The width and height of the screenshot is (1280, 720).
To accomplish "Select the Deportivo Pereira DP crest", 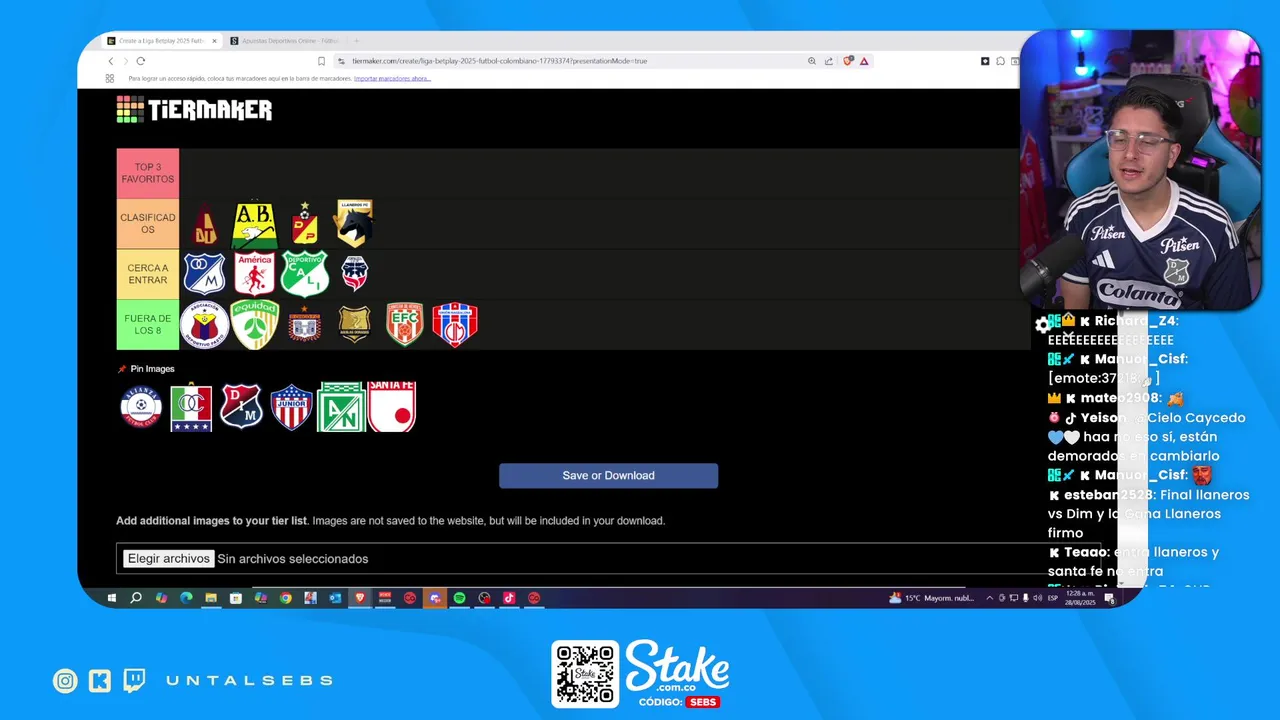I will pos(305,224).
